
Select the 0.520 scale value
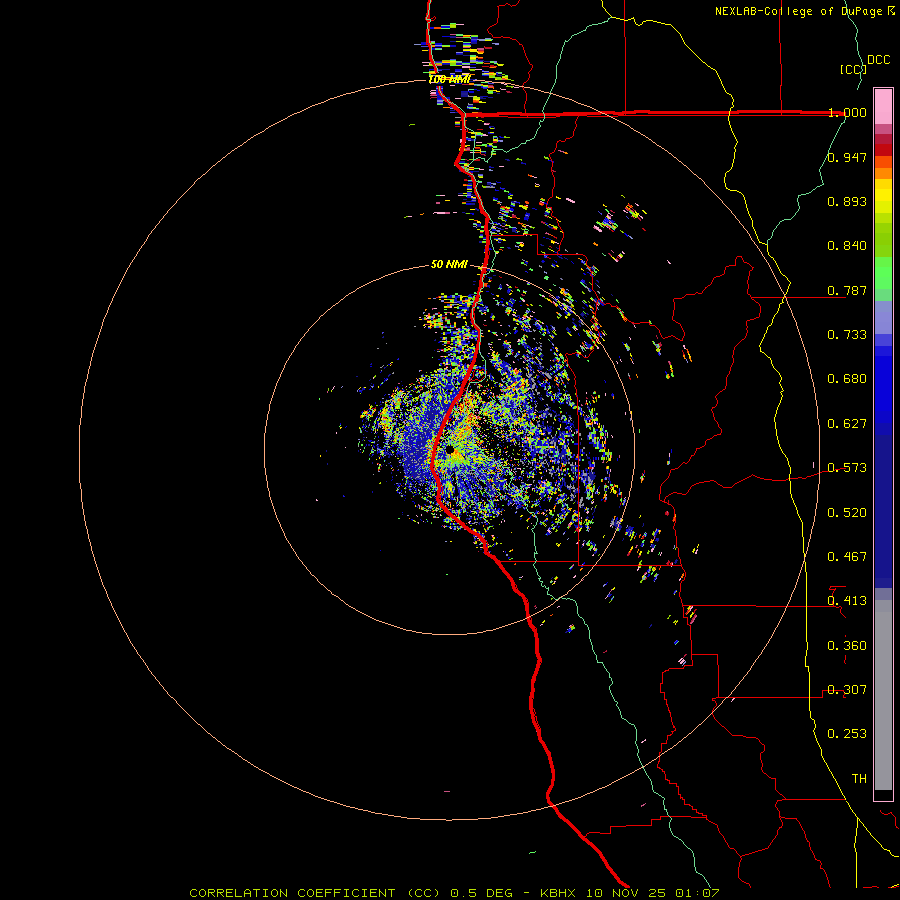tap(847, 513)
